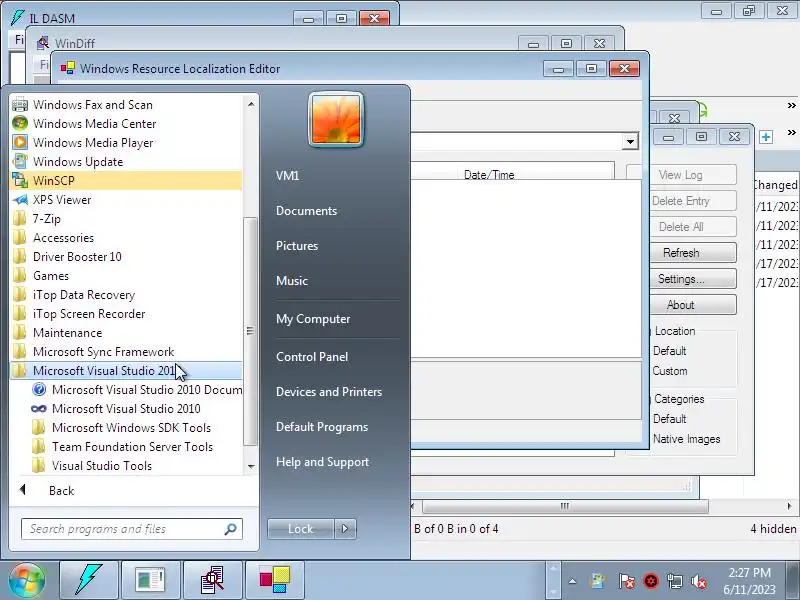Show hidden tray icons
The height and width of the screenshot is (600, 800).
(x=572, y=581)
